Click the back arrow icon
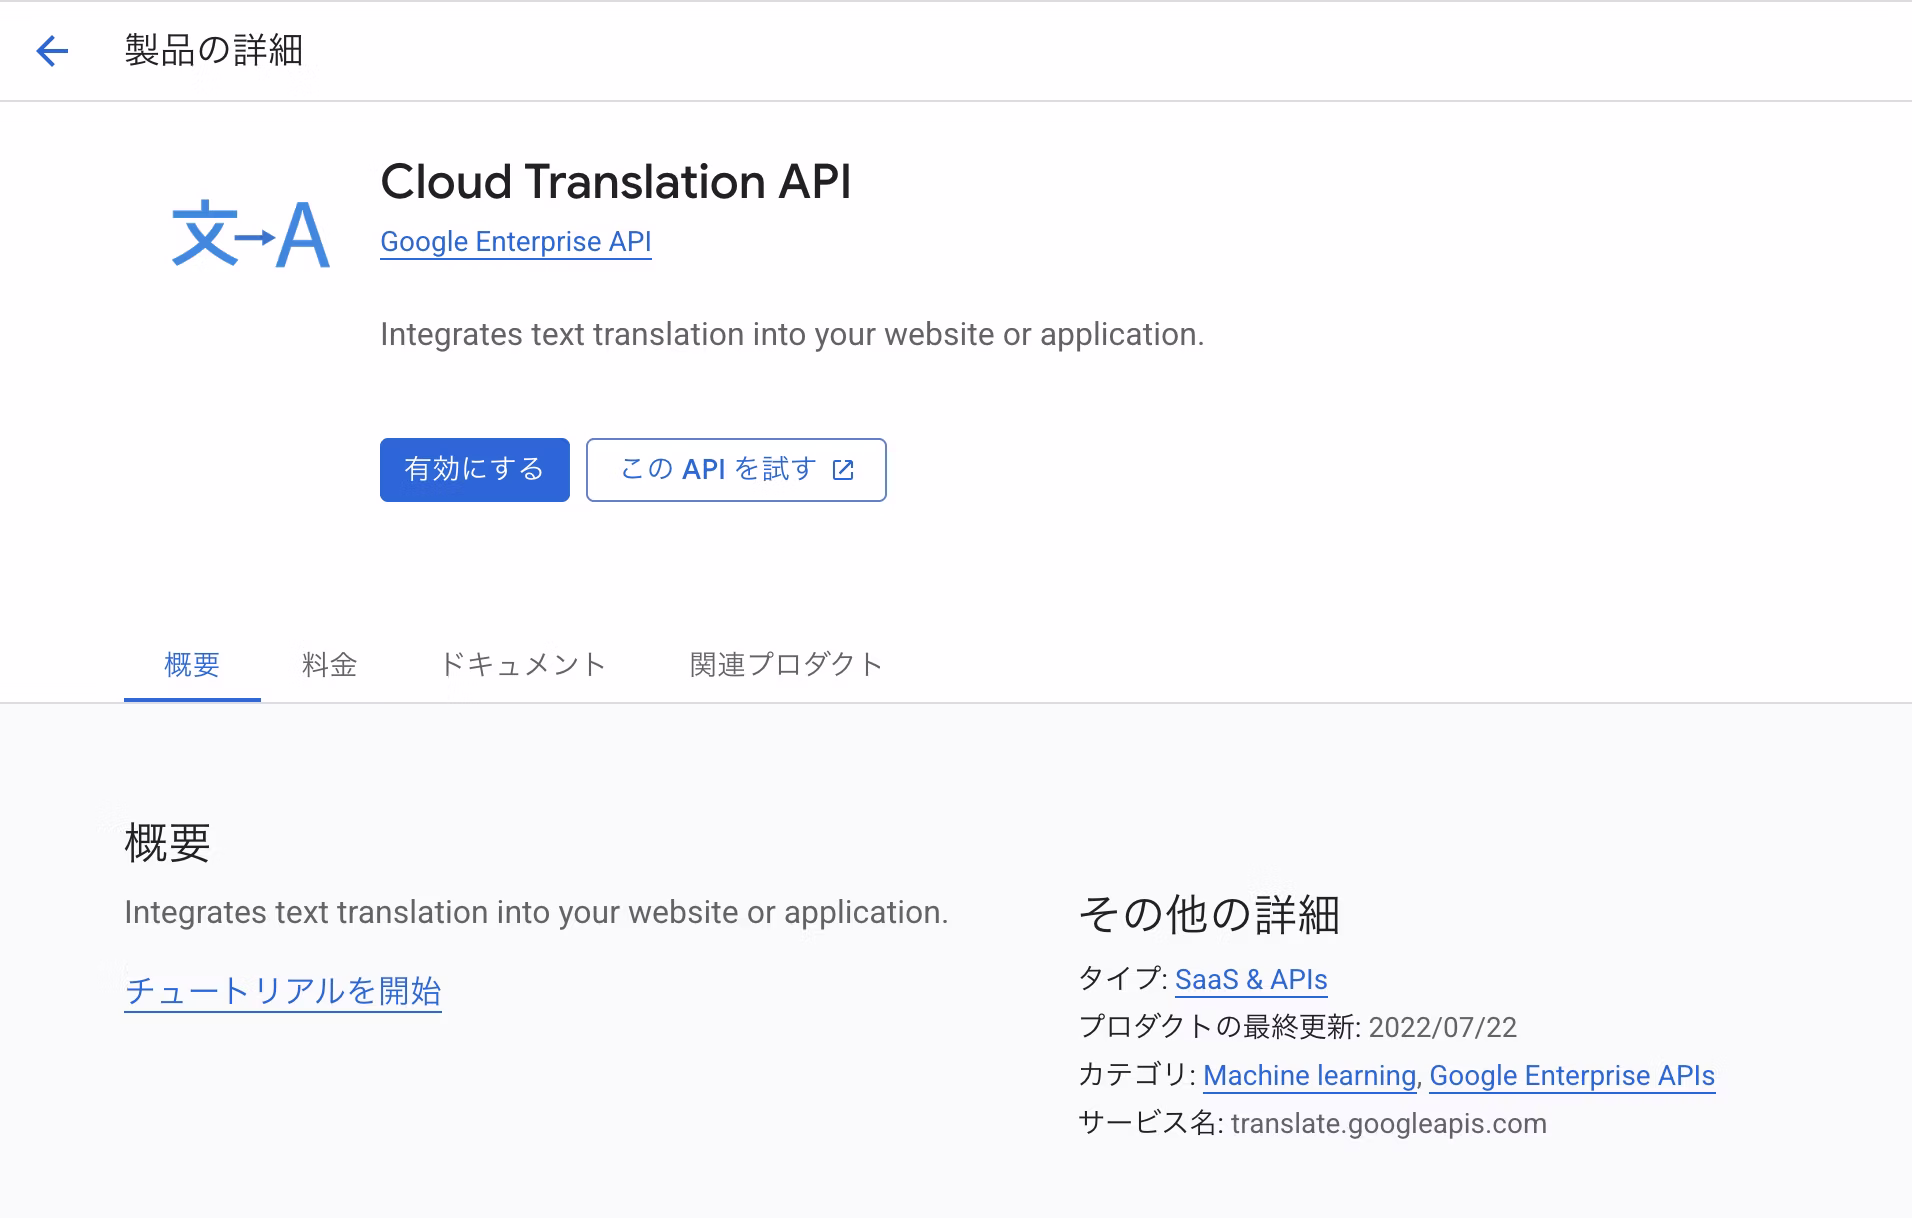The image size is (1912, 1218). pos(52,50)
